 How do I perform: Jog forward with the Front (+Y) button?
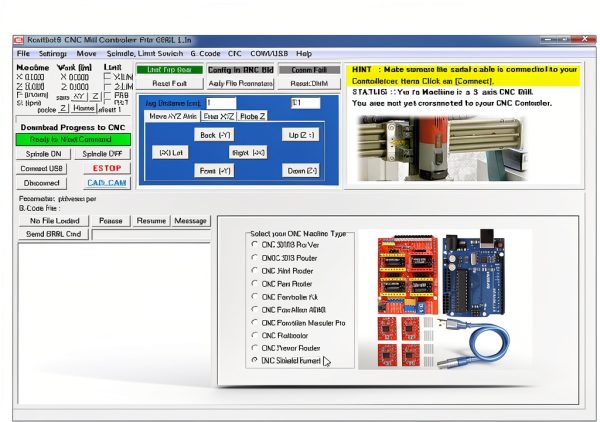pyautogui.click(x=214, y=171)
